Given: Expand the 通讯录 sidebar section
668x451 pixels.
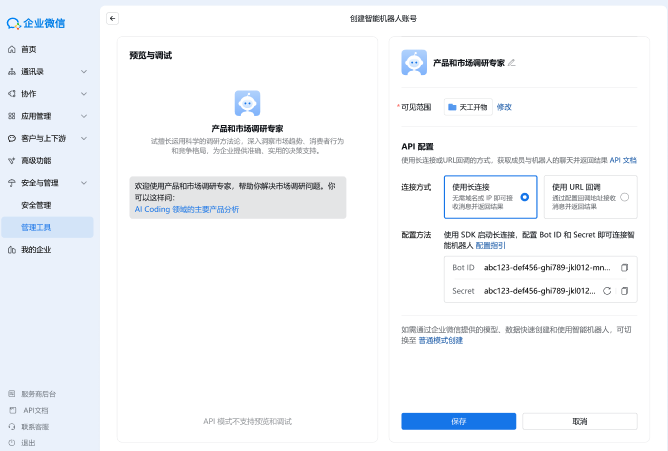Looking at the screenshot, I should (x=48, y=71).
